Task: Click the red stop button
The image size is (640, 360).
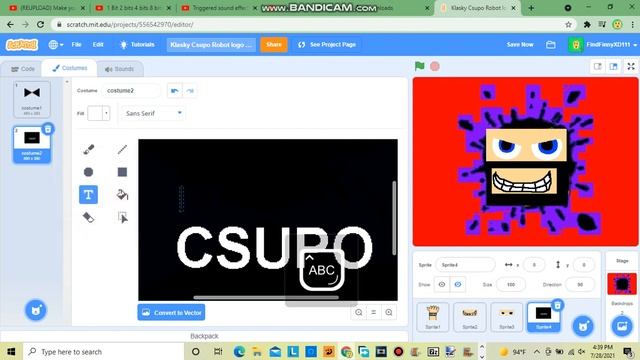Action: tap(435, 66)
